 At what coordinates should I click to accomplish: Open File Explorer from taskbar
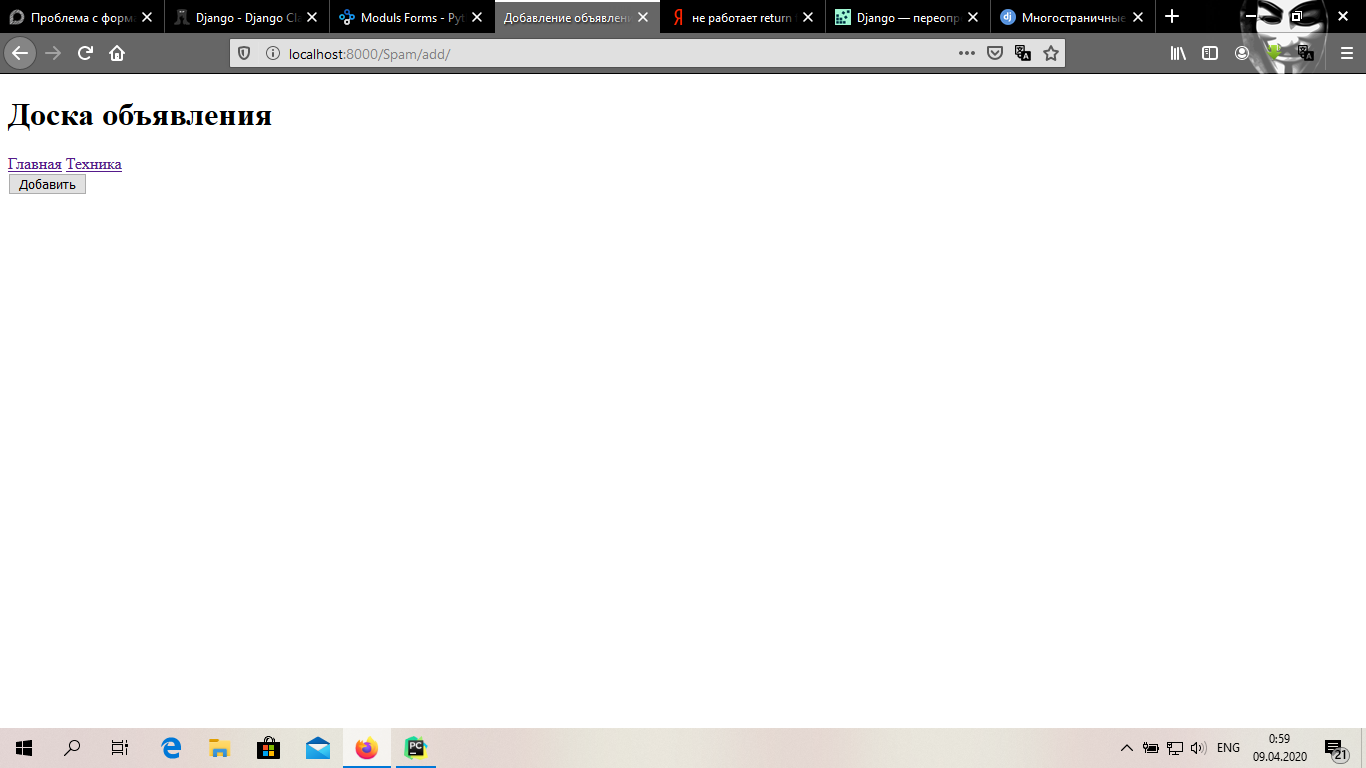tap(220, 748)
